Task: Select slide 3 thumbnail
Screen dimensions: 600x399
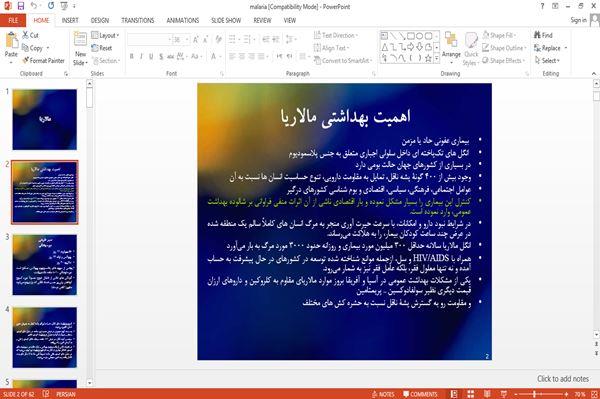Action: point(44,264)
